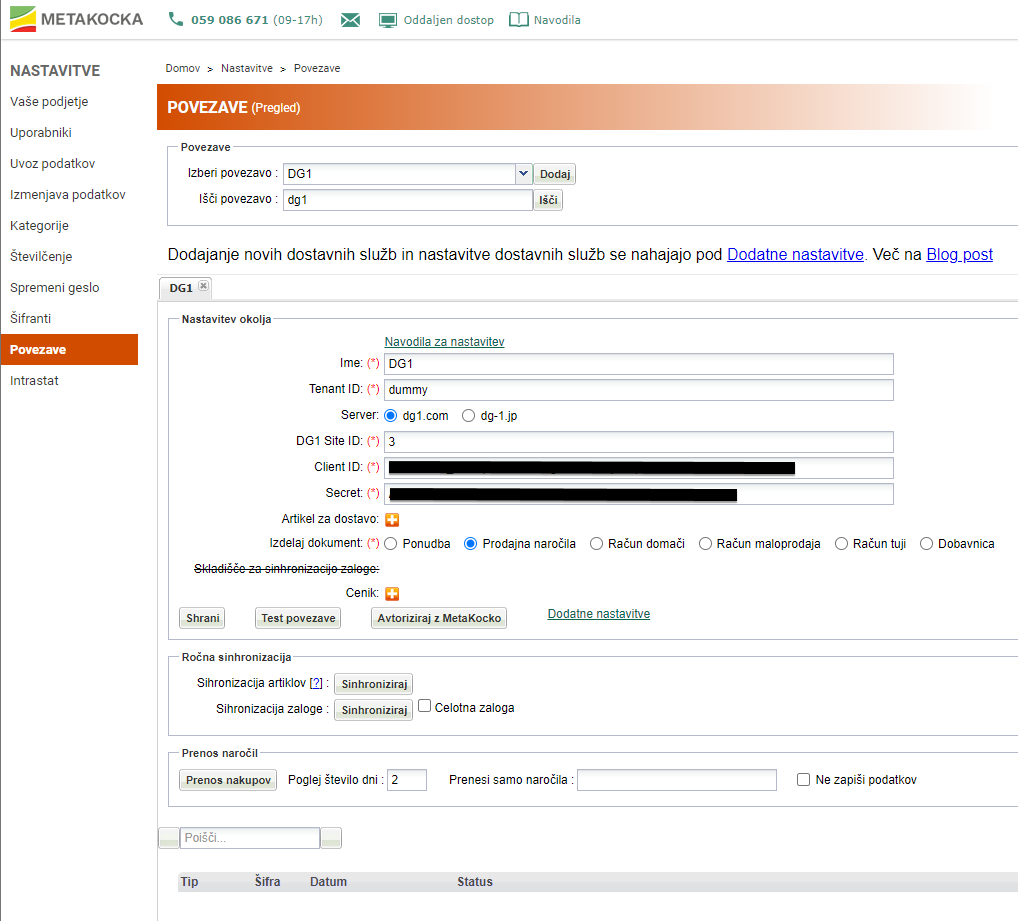The height and width of the screenshot is (921, 1018).
Task: Sort by Datum column header
Action: pos(329,881)
